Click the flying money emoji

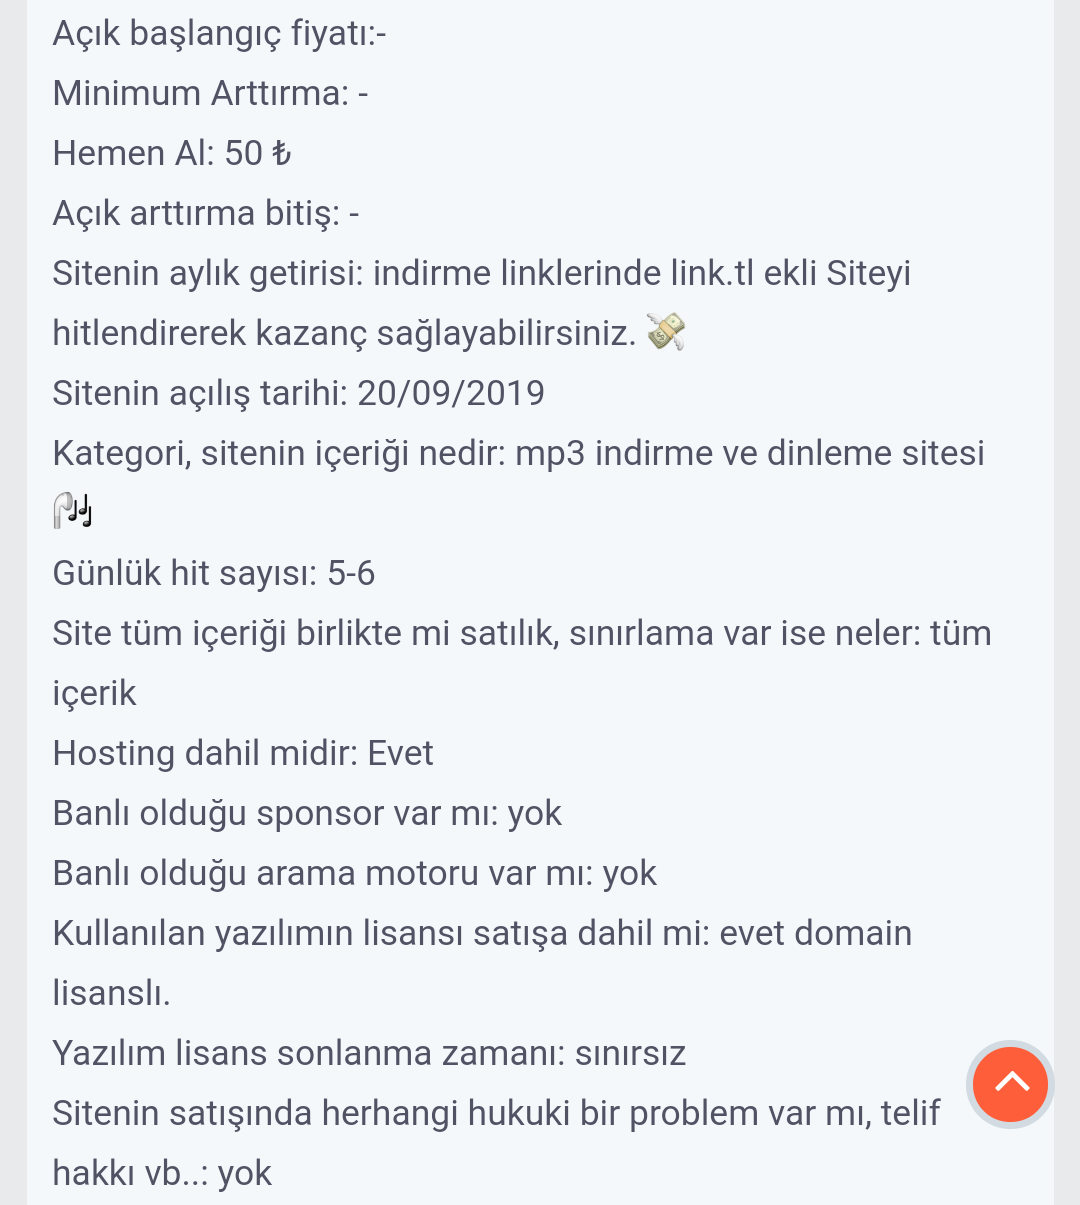(x=666, y=332)
